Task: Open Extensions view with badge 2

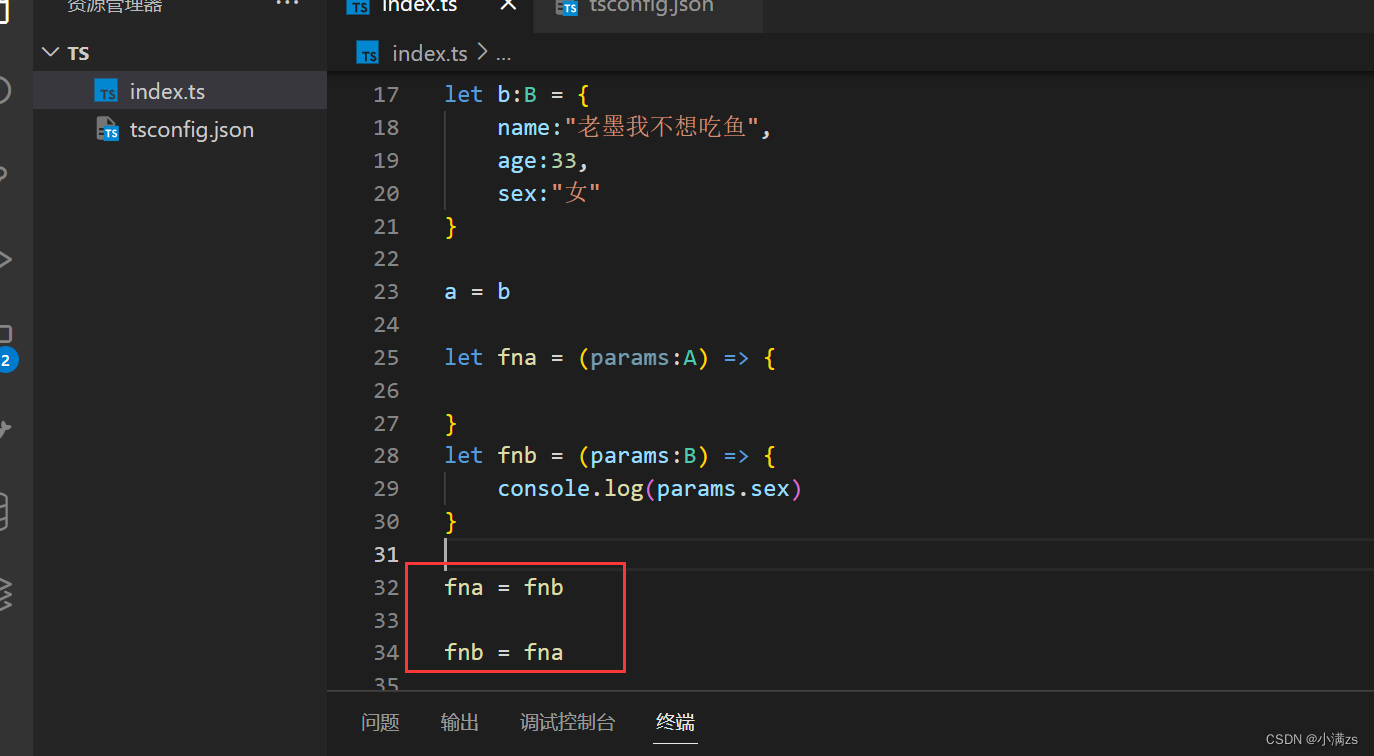Action: point(6,347)
